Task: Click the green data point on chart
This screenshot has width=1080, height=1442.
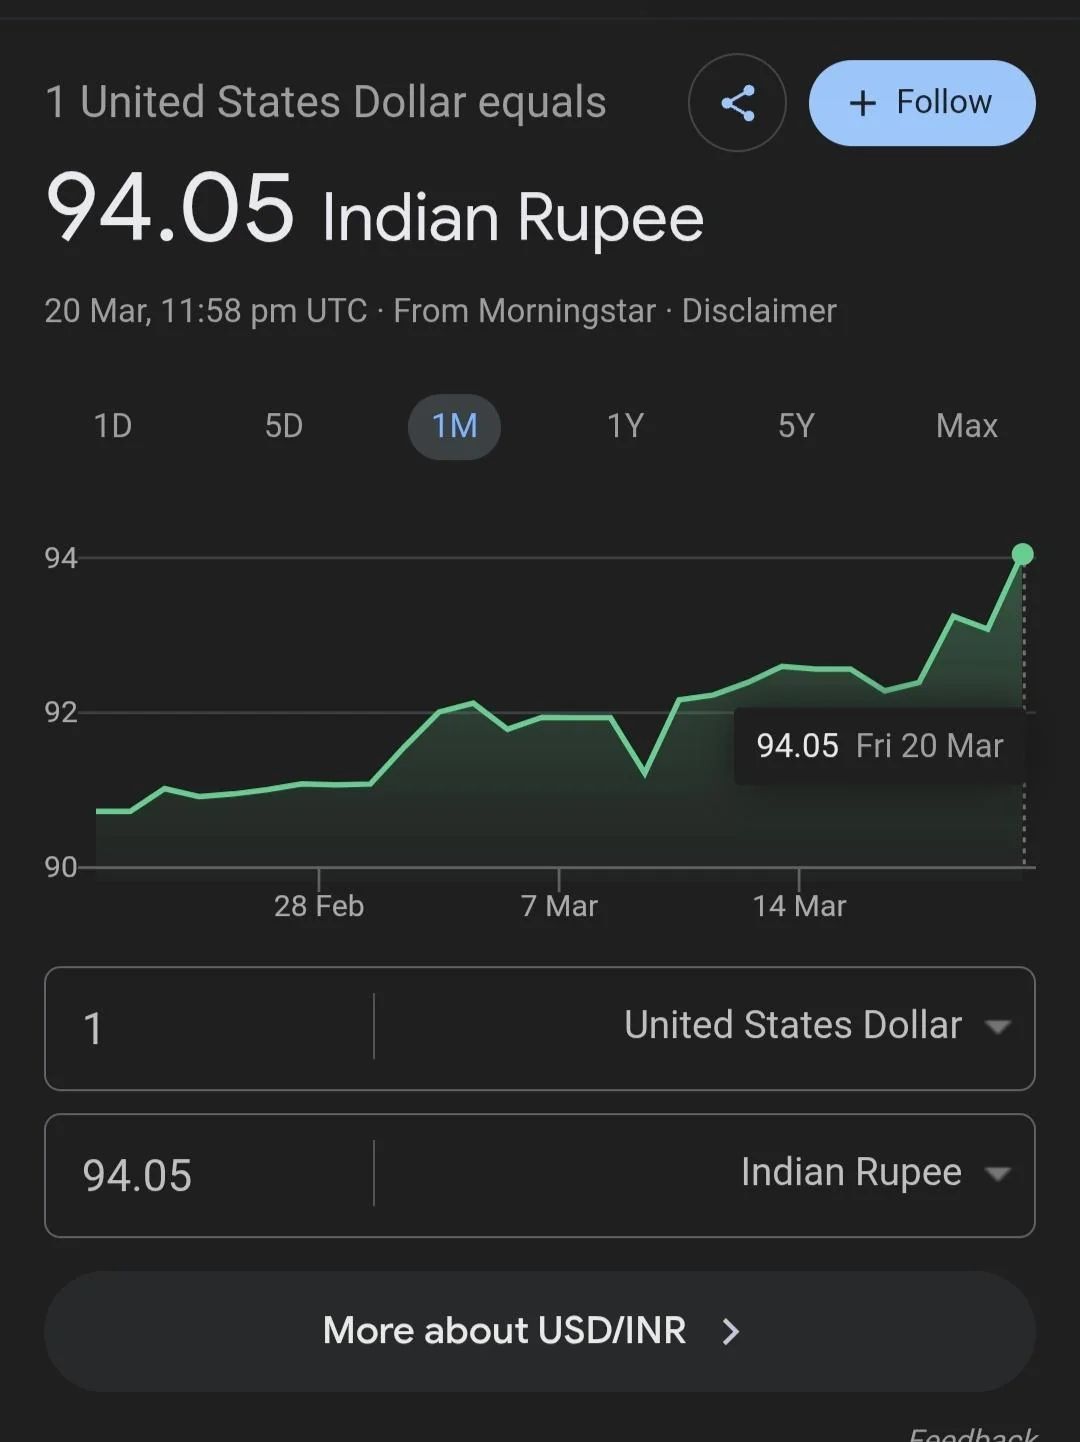Action: click(1022, 554)
